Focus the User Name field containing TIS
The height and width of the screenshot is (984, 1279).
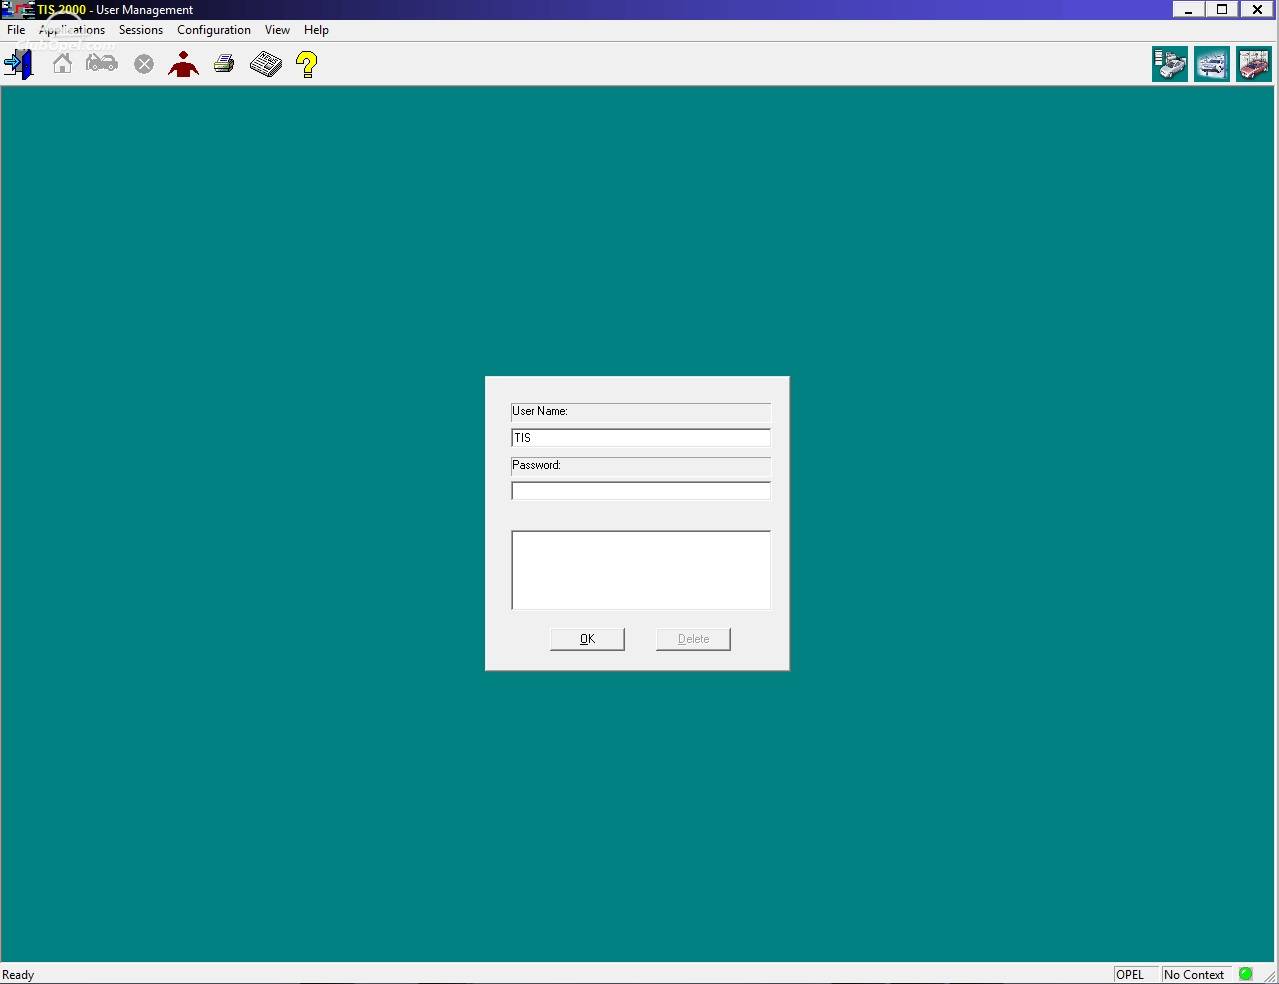pyautogui.click(x=641, y=438)
